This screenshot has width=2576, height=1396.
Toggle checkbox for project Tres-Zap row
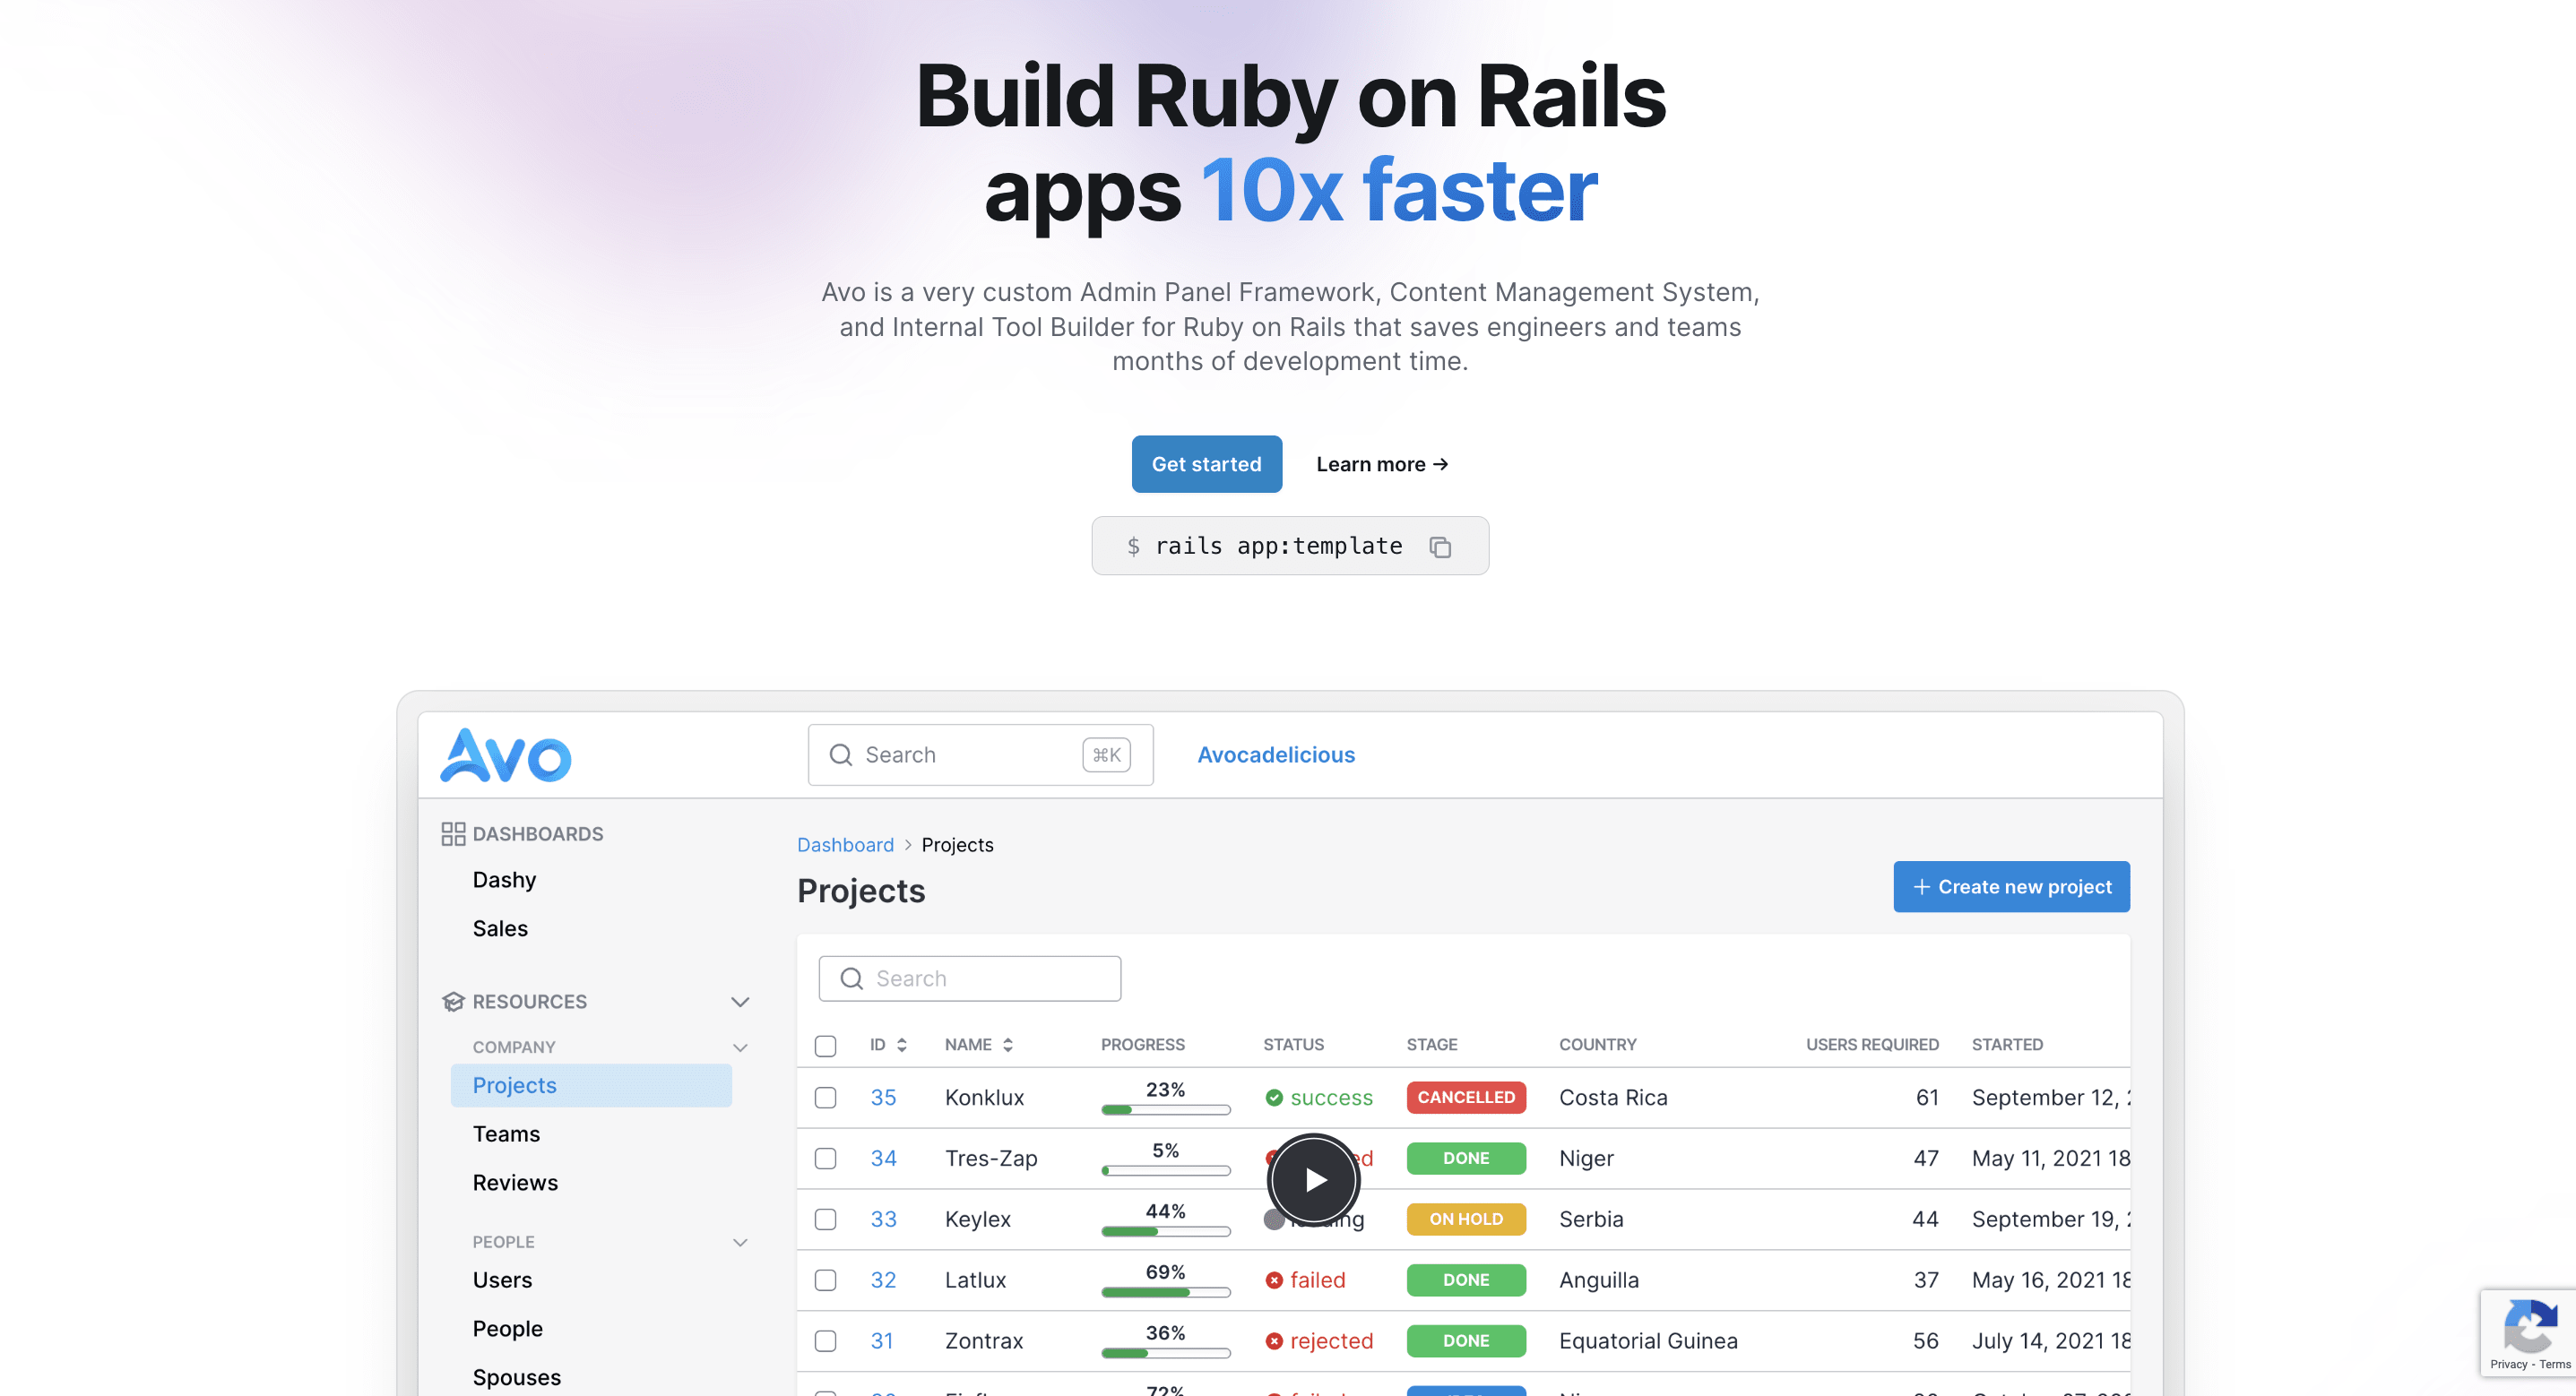tap(827, 1157)
